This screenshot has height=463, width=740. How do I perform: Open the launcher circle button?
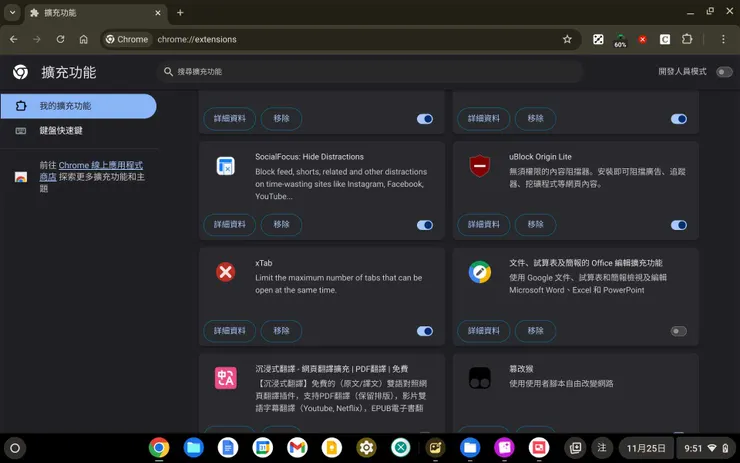[15, 448]
